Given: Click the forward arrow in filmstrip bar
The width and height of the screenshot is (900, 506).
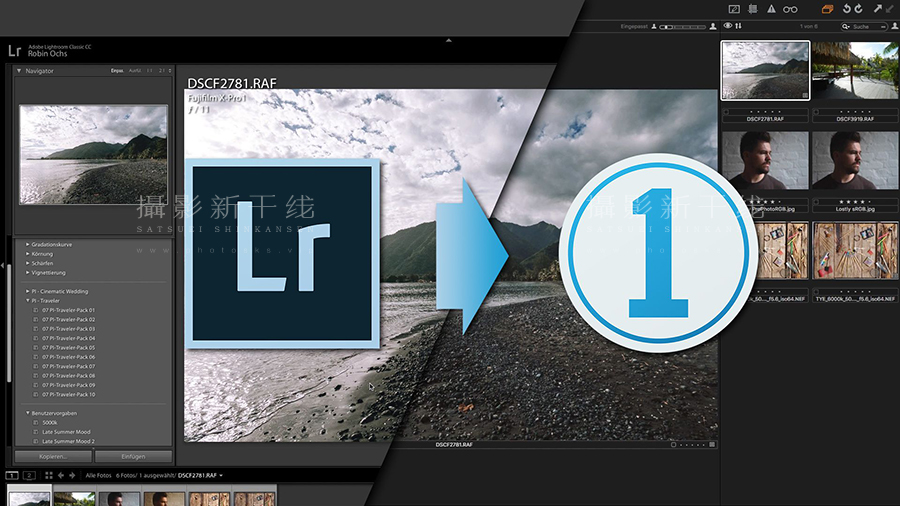Looking at the screenshot, I should point(72,475).
